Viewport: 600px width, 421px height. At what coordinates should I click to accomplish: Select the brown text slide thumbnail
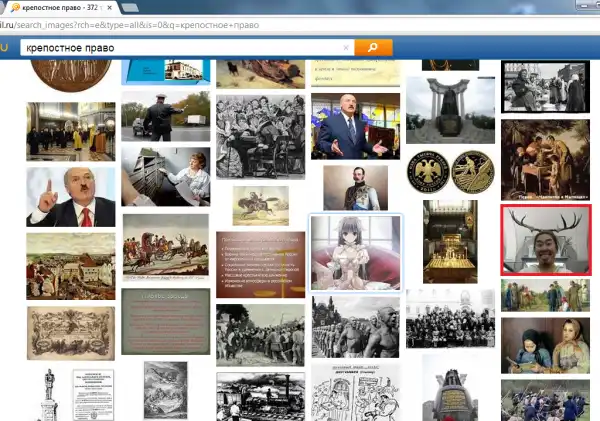click(260, 264)
